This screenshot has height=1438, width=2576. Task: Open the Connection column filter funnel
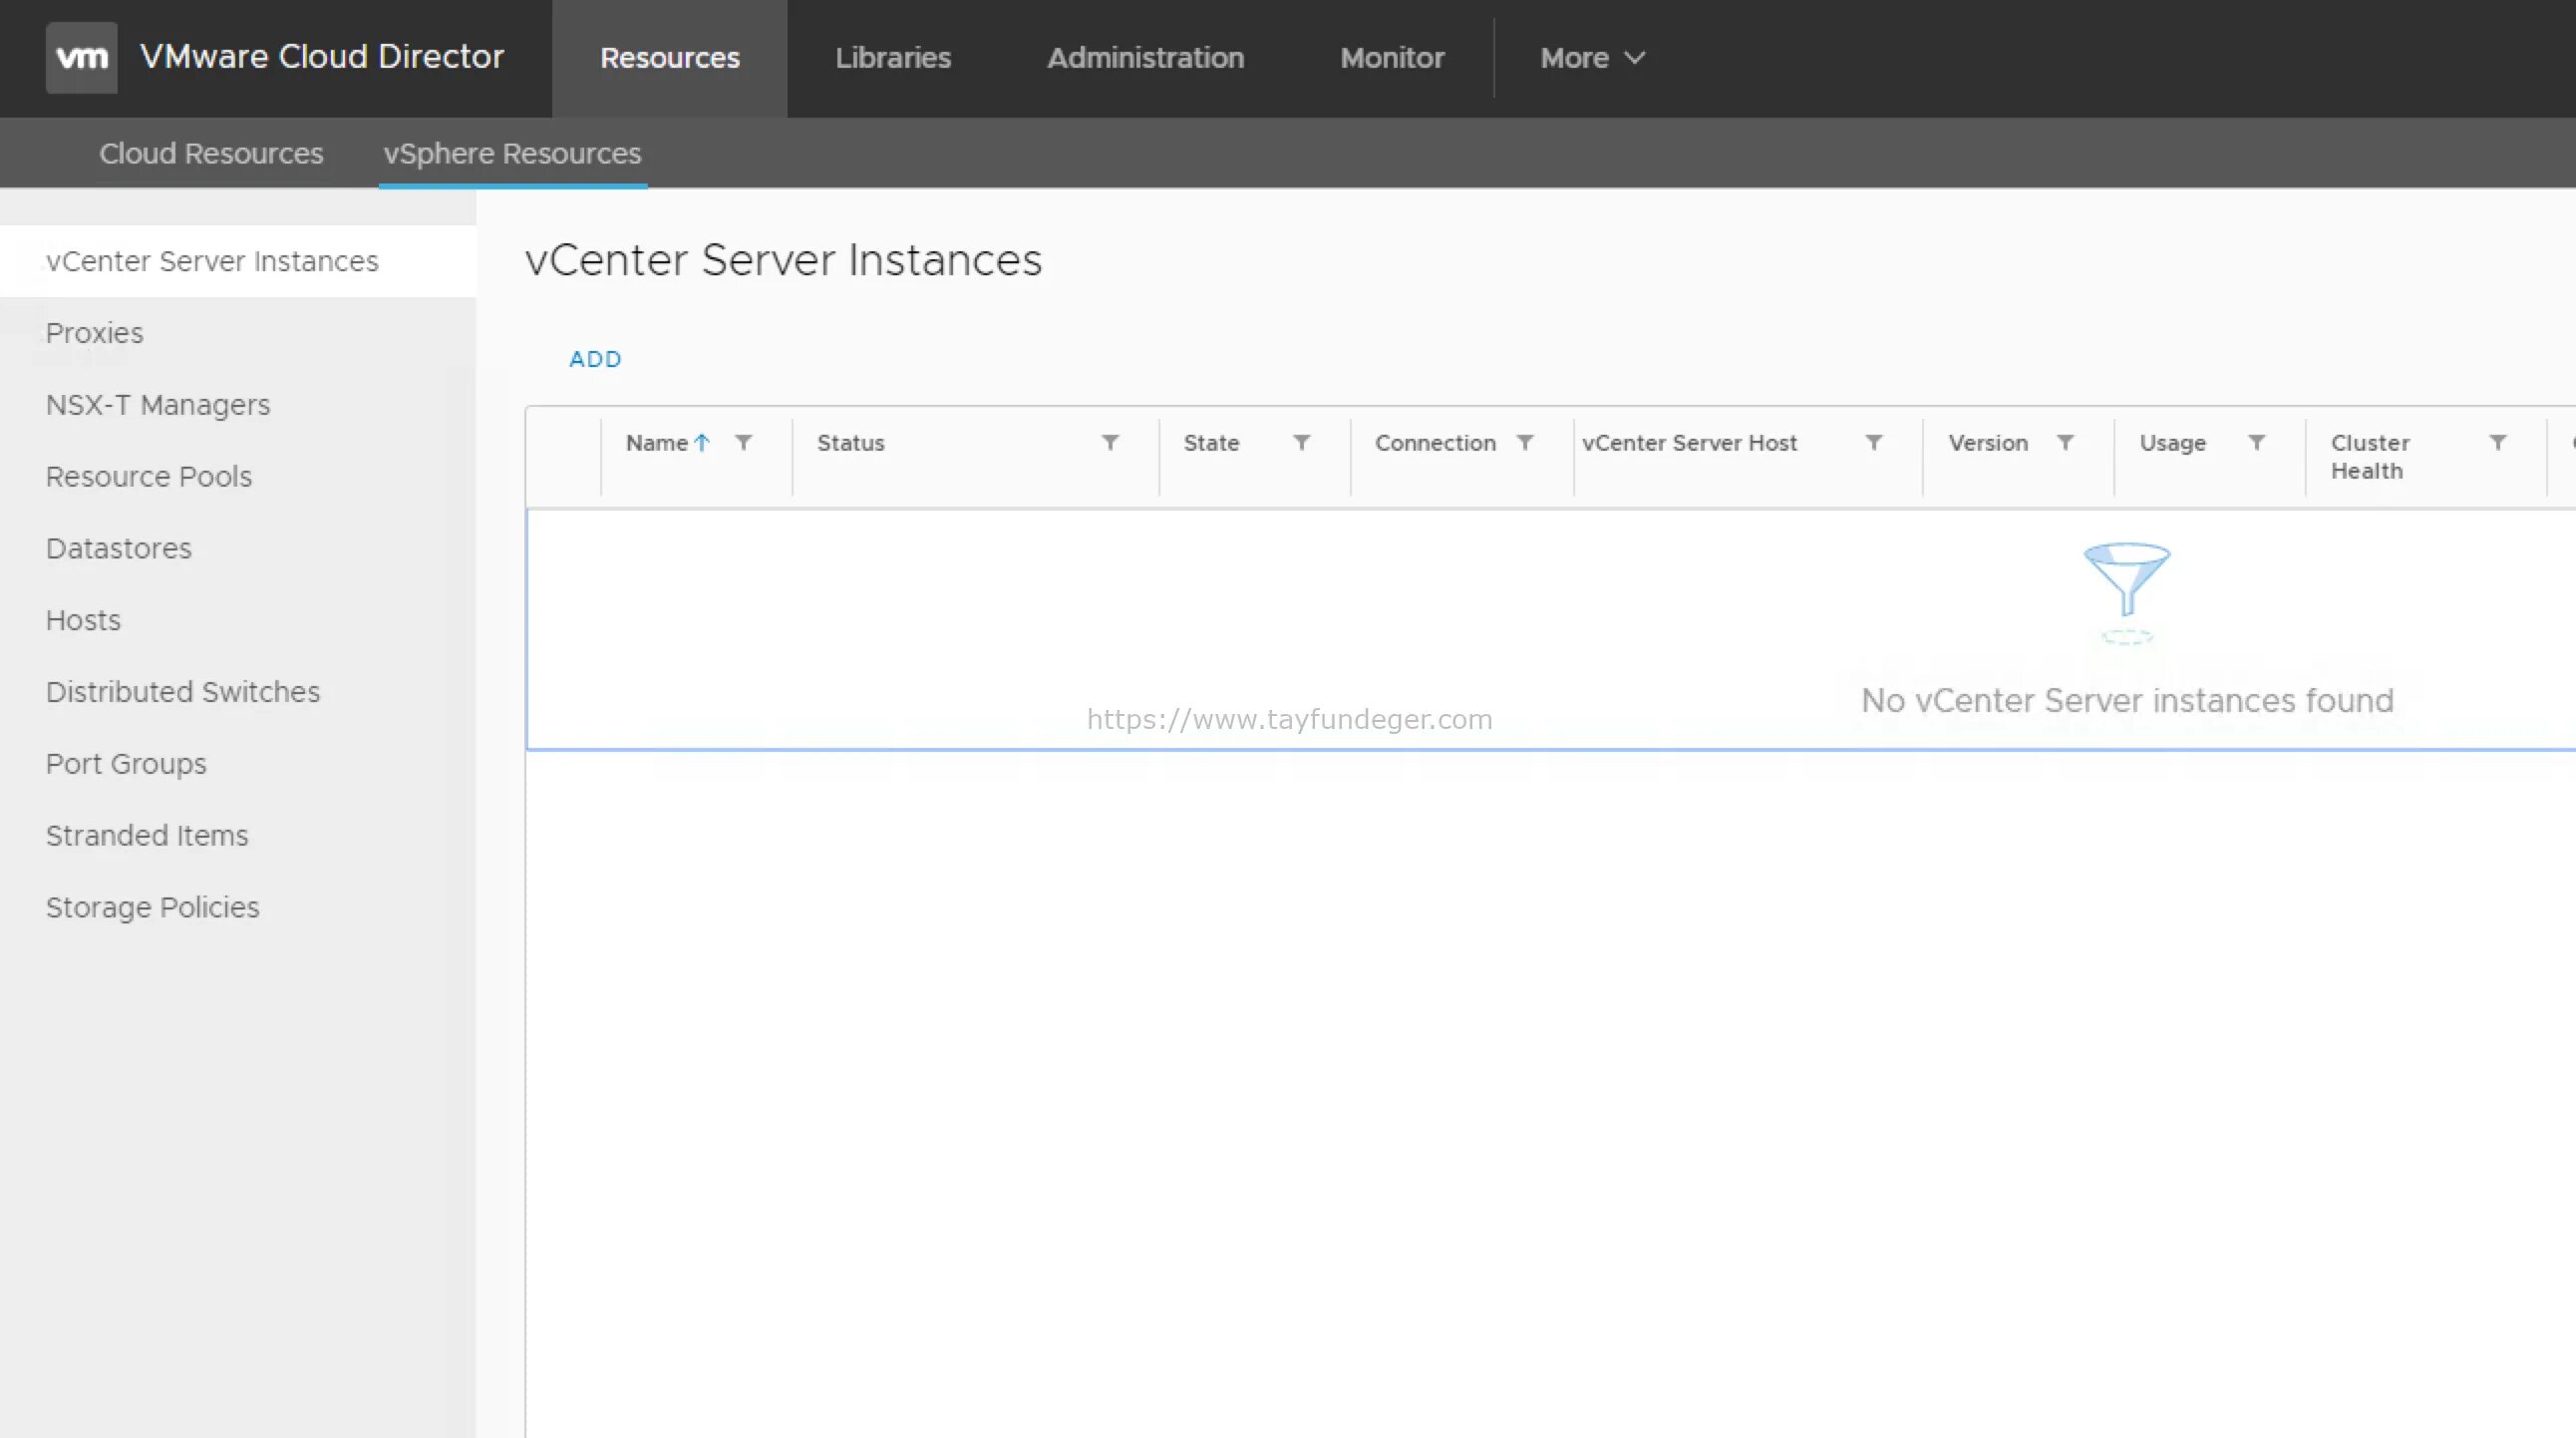point(1526,442)
